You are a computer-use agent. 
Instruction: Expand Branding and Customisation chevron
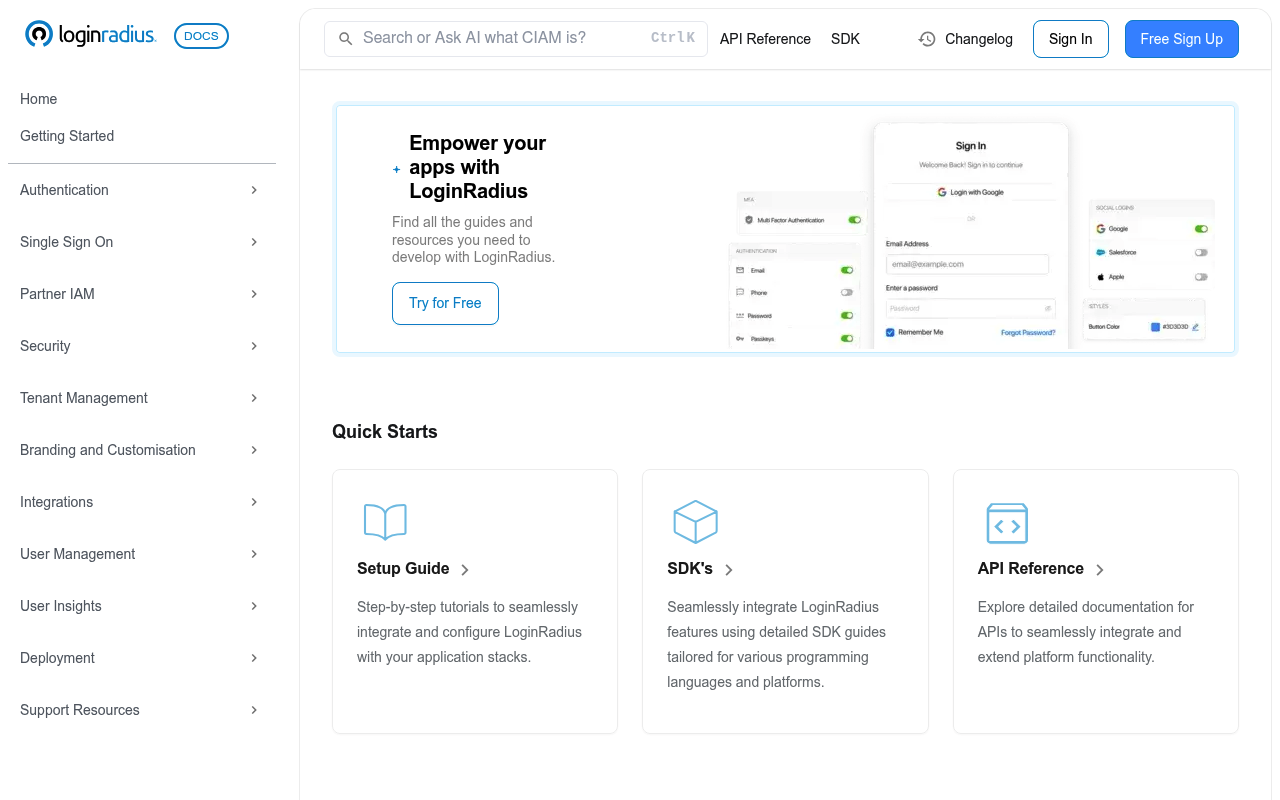(x=254, y=450)
